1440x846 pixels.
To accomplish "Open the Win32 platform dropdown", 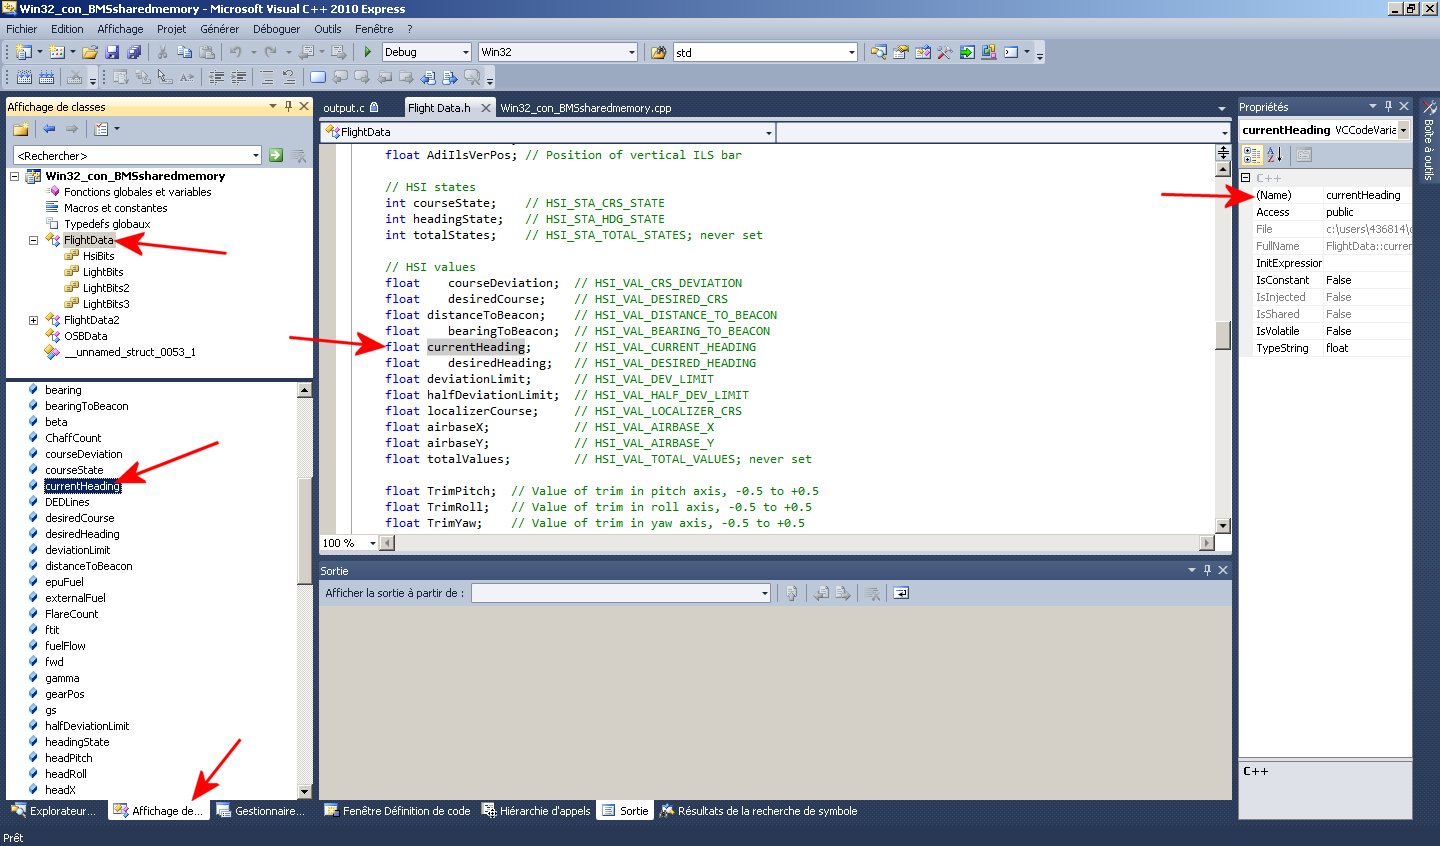I will [x=632, y=52].
